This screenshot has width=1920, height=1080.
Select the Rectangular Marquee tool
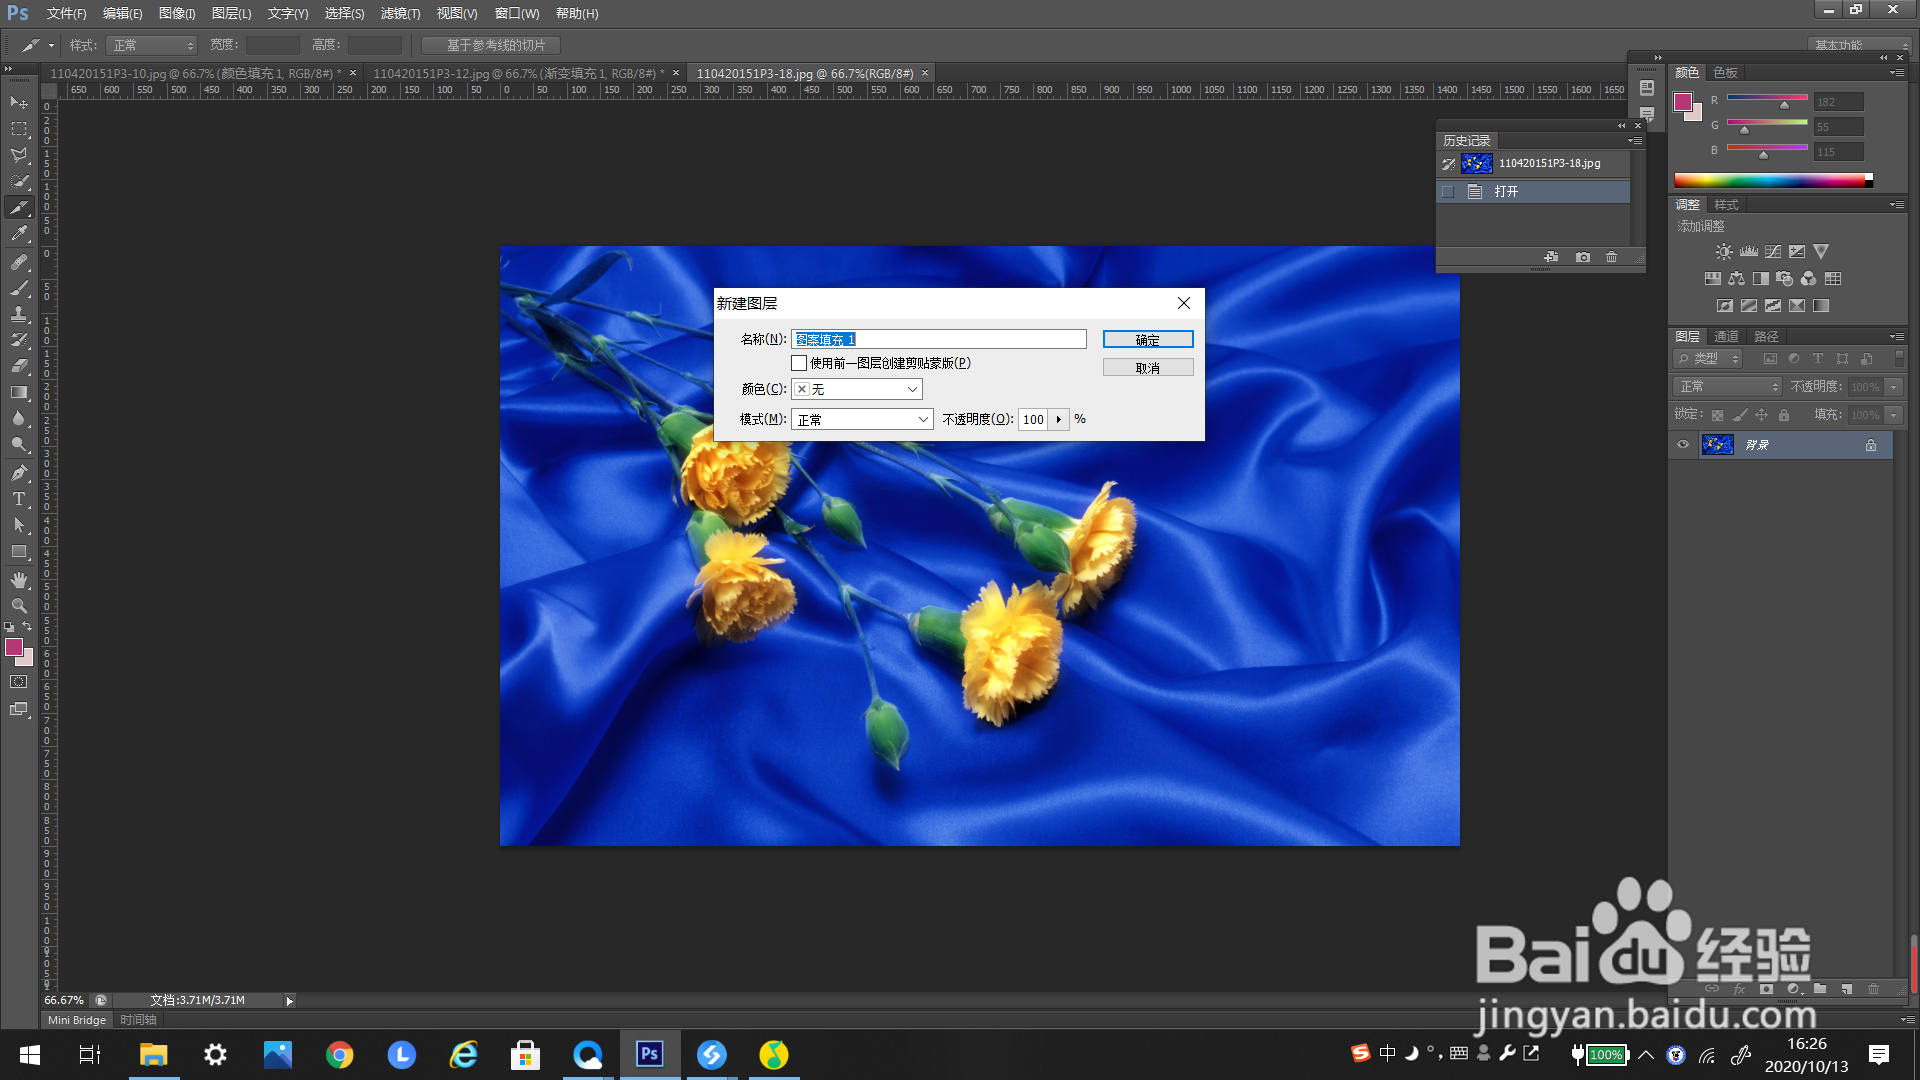click(x=19, y=129)
